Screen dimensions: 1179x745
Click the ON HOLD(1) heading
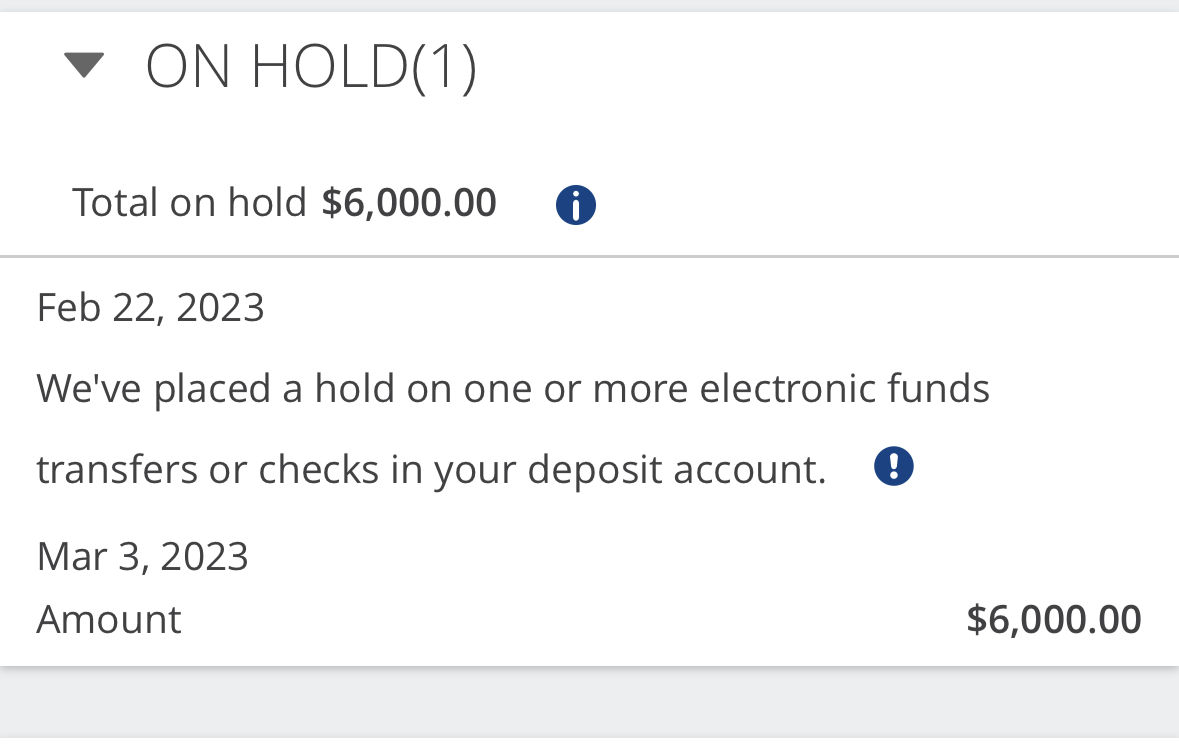311,68
